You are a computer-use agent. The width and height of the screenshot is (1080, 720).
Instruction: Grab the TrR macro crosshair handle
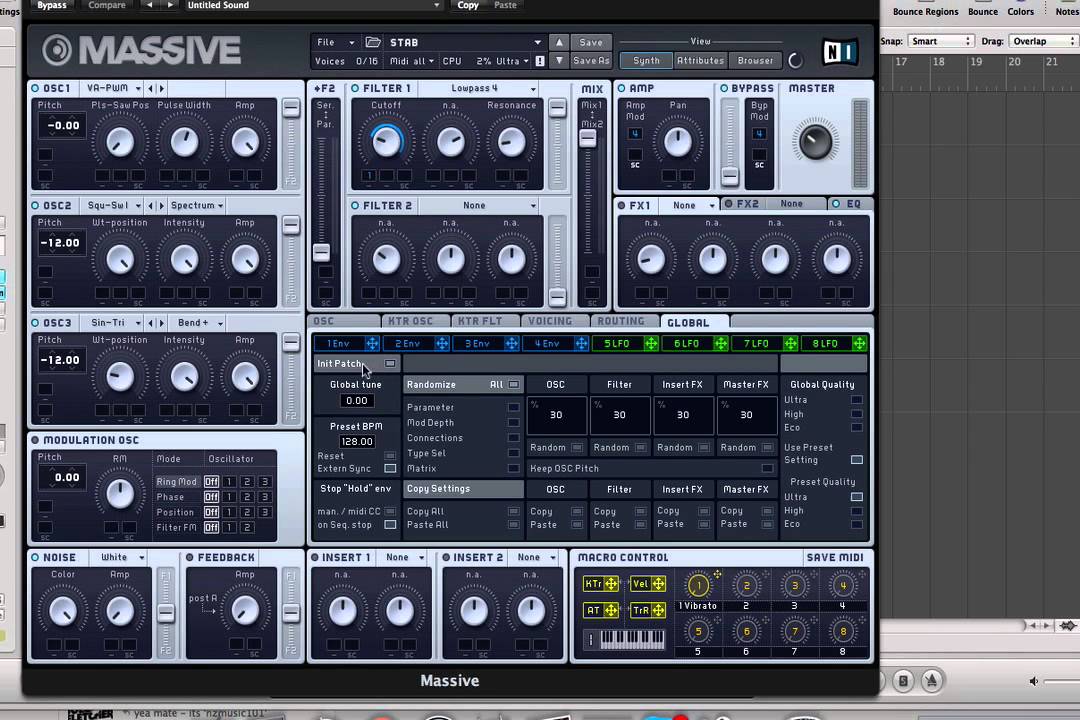[x=658, y=610]
